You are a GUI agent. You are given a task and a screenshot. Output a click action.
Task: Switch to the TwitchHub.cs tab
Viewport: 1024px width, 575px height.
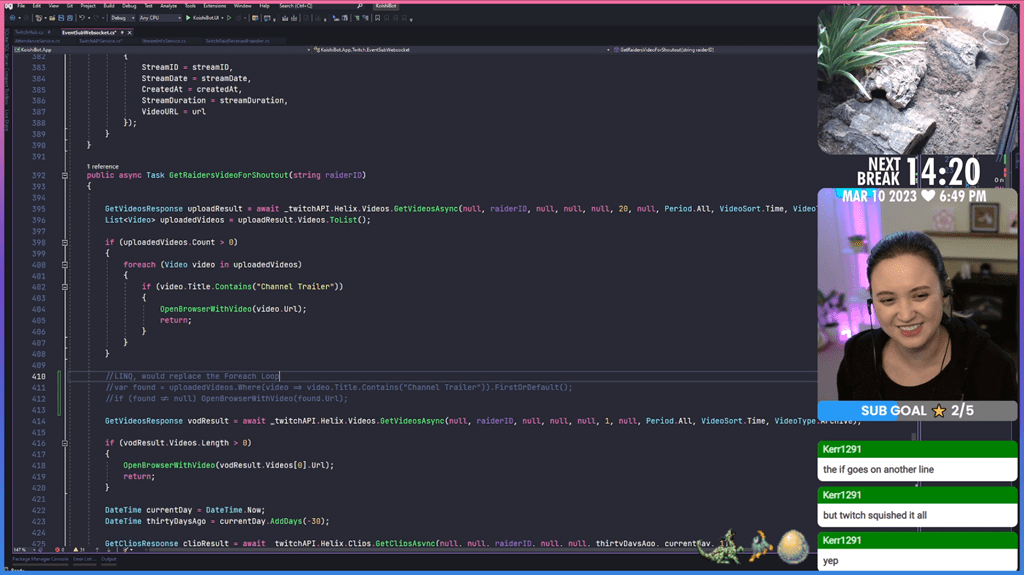click(29, 32)
